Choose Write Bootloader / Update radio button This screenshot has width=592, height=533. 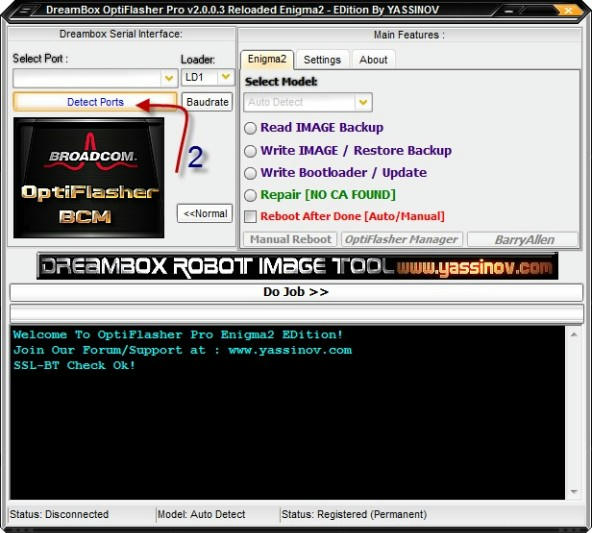(x=250, y=173)
